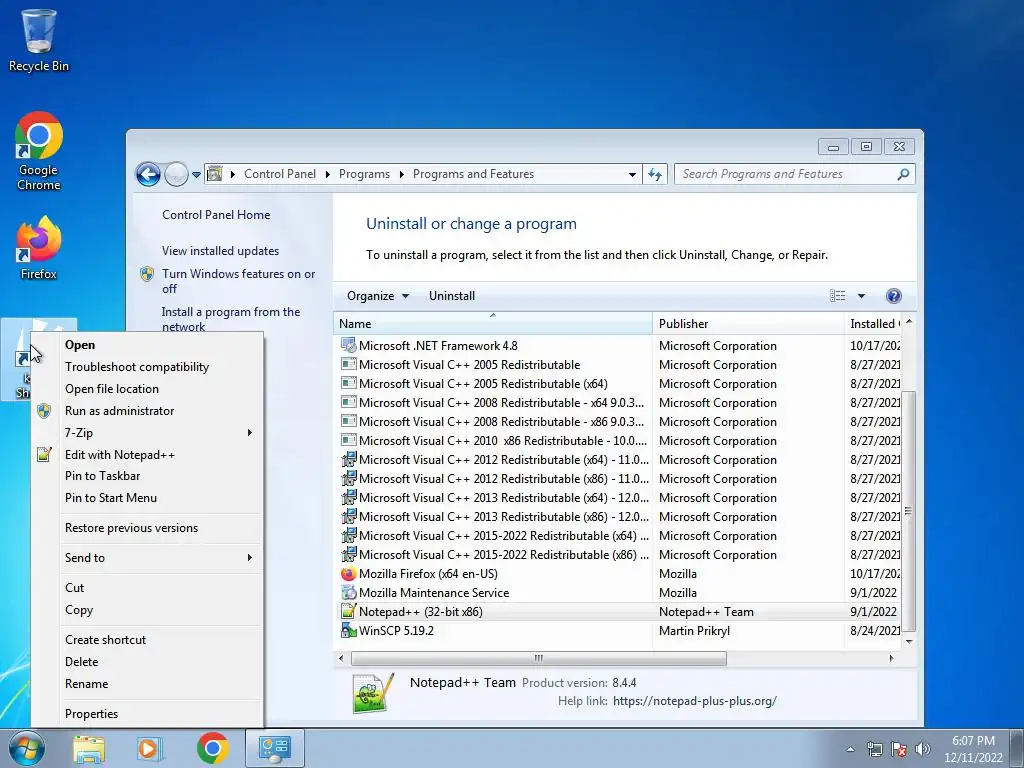This screenshot has height=768, width=1024.
Task: Click the horizontal scrollbar thumb
Action: 539,658
